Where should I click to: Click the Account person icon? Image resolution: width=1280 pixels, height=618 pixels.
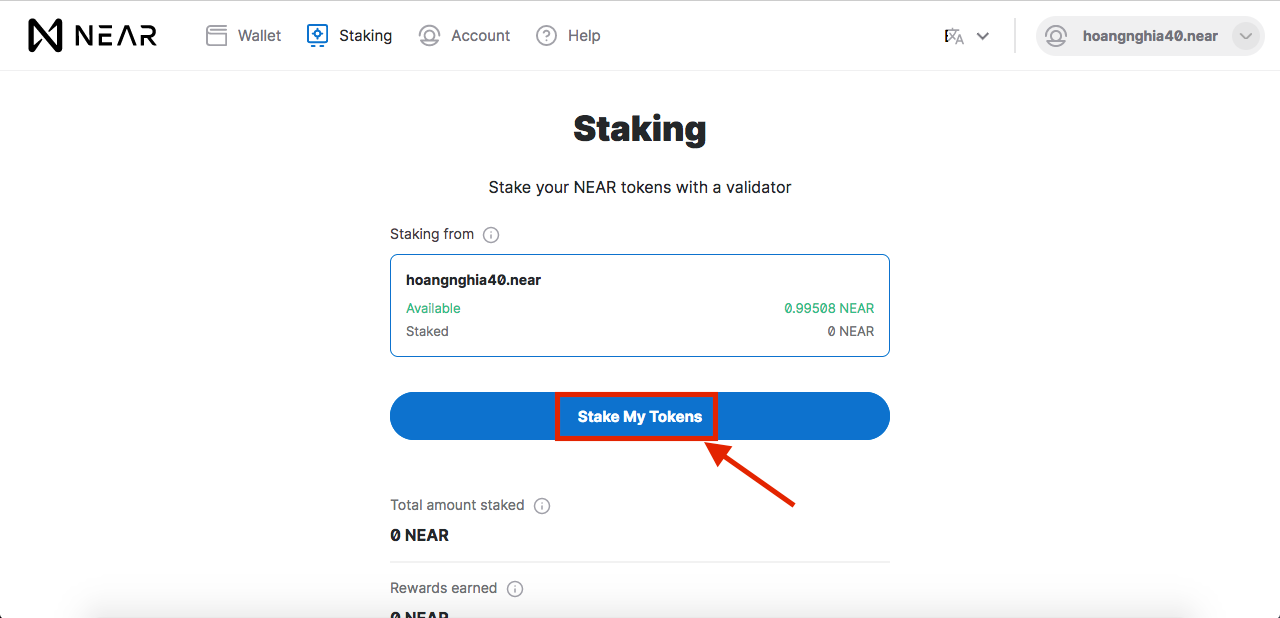click(430, 35)
